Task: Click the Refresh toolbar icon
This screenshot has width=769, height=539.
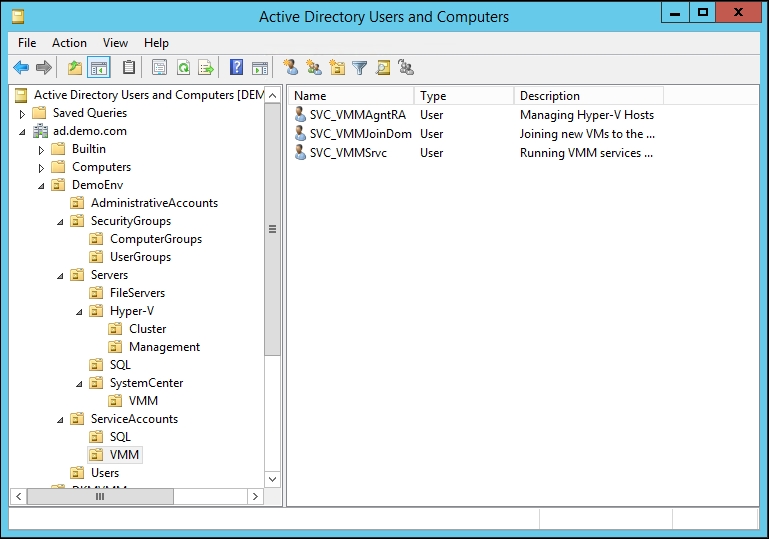Action: [x=183, y=68]
